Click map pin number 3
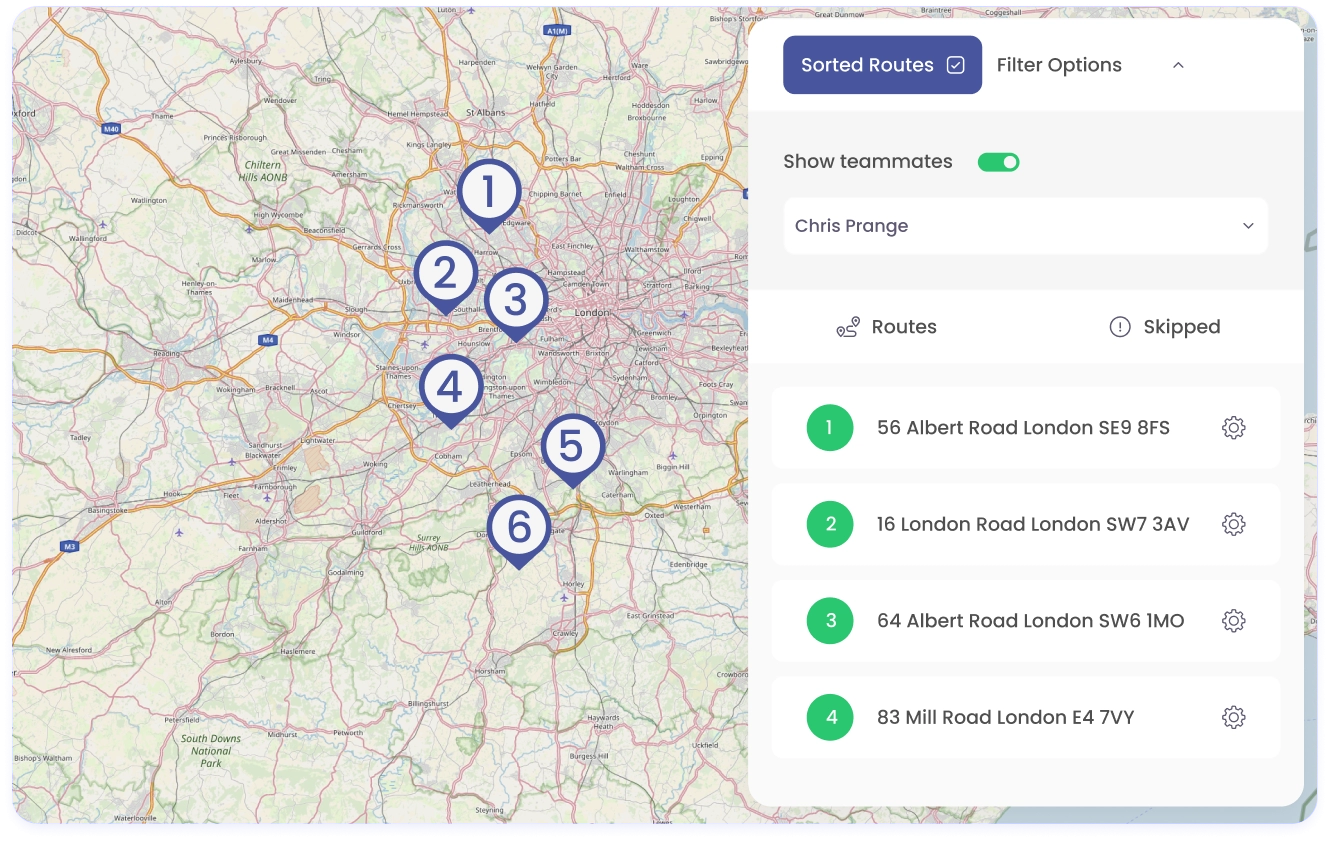Image resolution: width=1329 pixels, height=841 pixels. (x=515, y=301)
